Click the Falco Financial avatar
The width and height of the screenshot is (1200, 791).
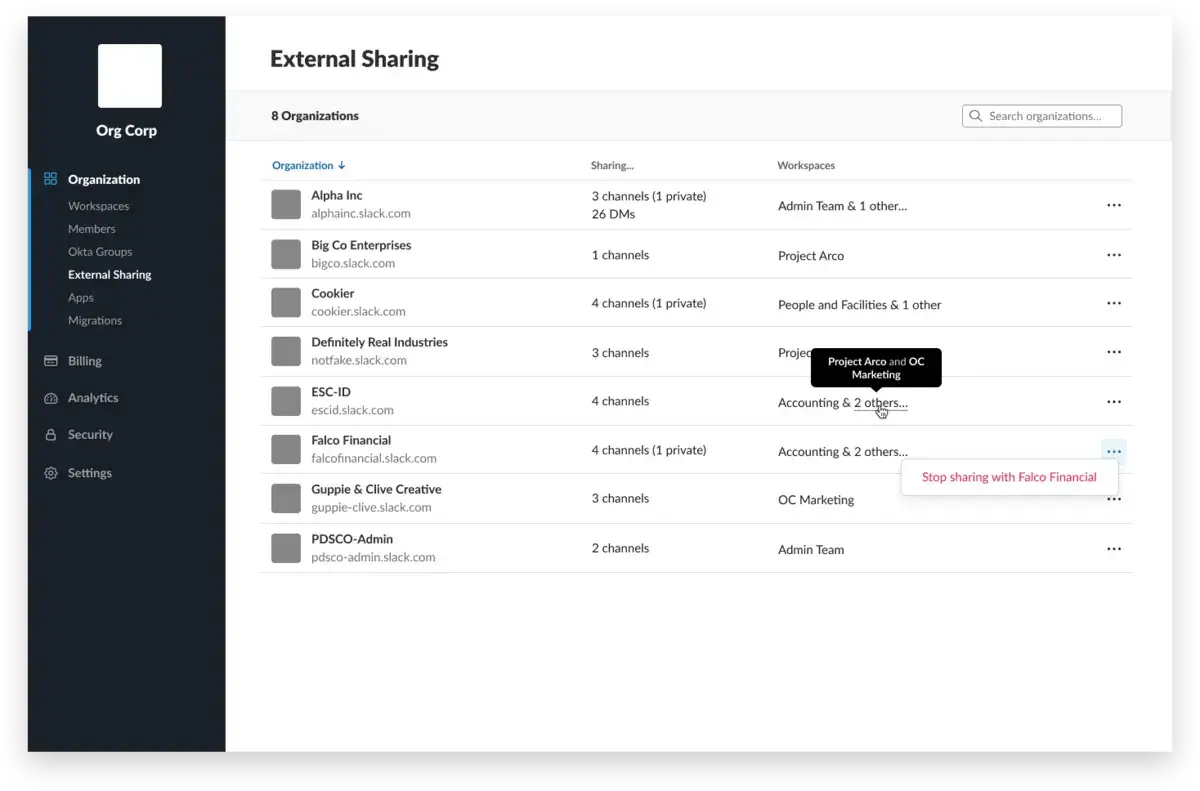(x=286, y=449)
